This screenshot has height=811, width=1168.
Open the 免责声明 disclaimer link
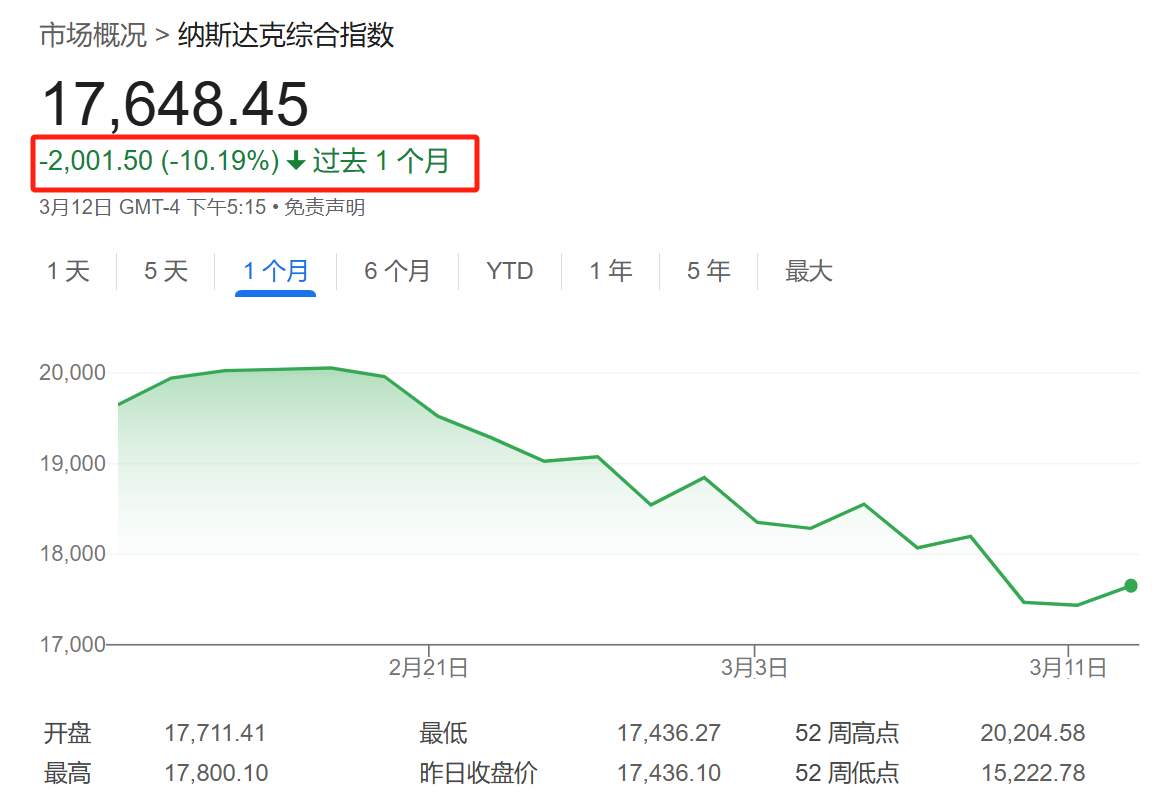[x=325, y=208]
